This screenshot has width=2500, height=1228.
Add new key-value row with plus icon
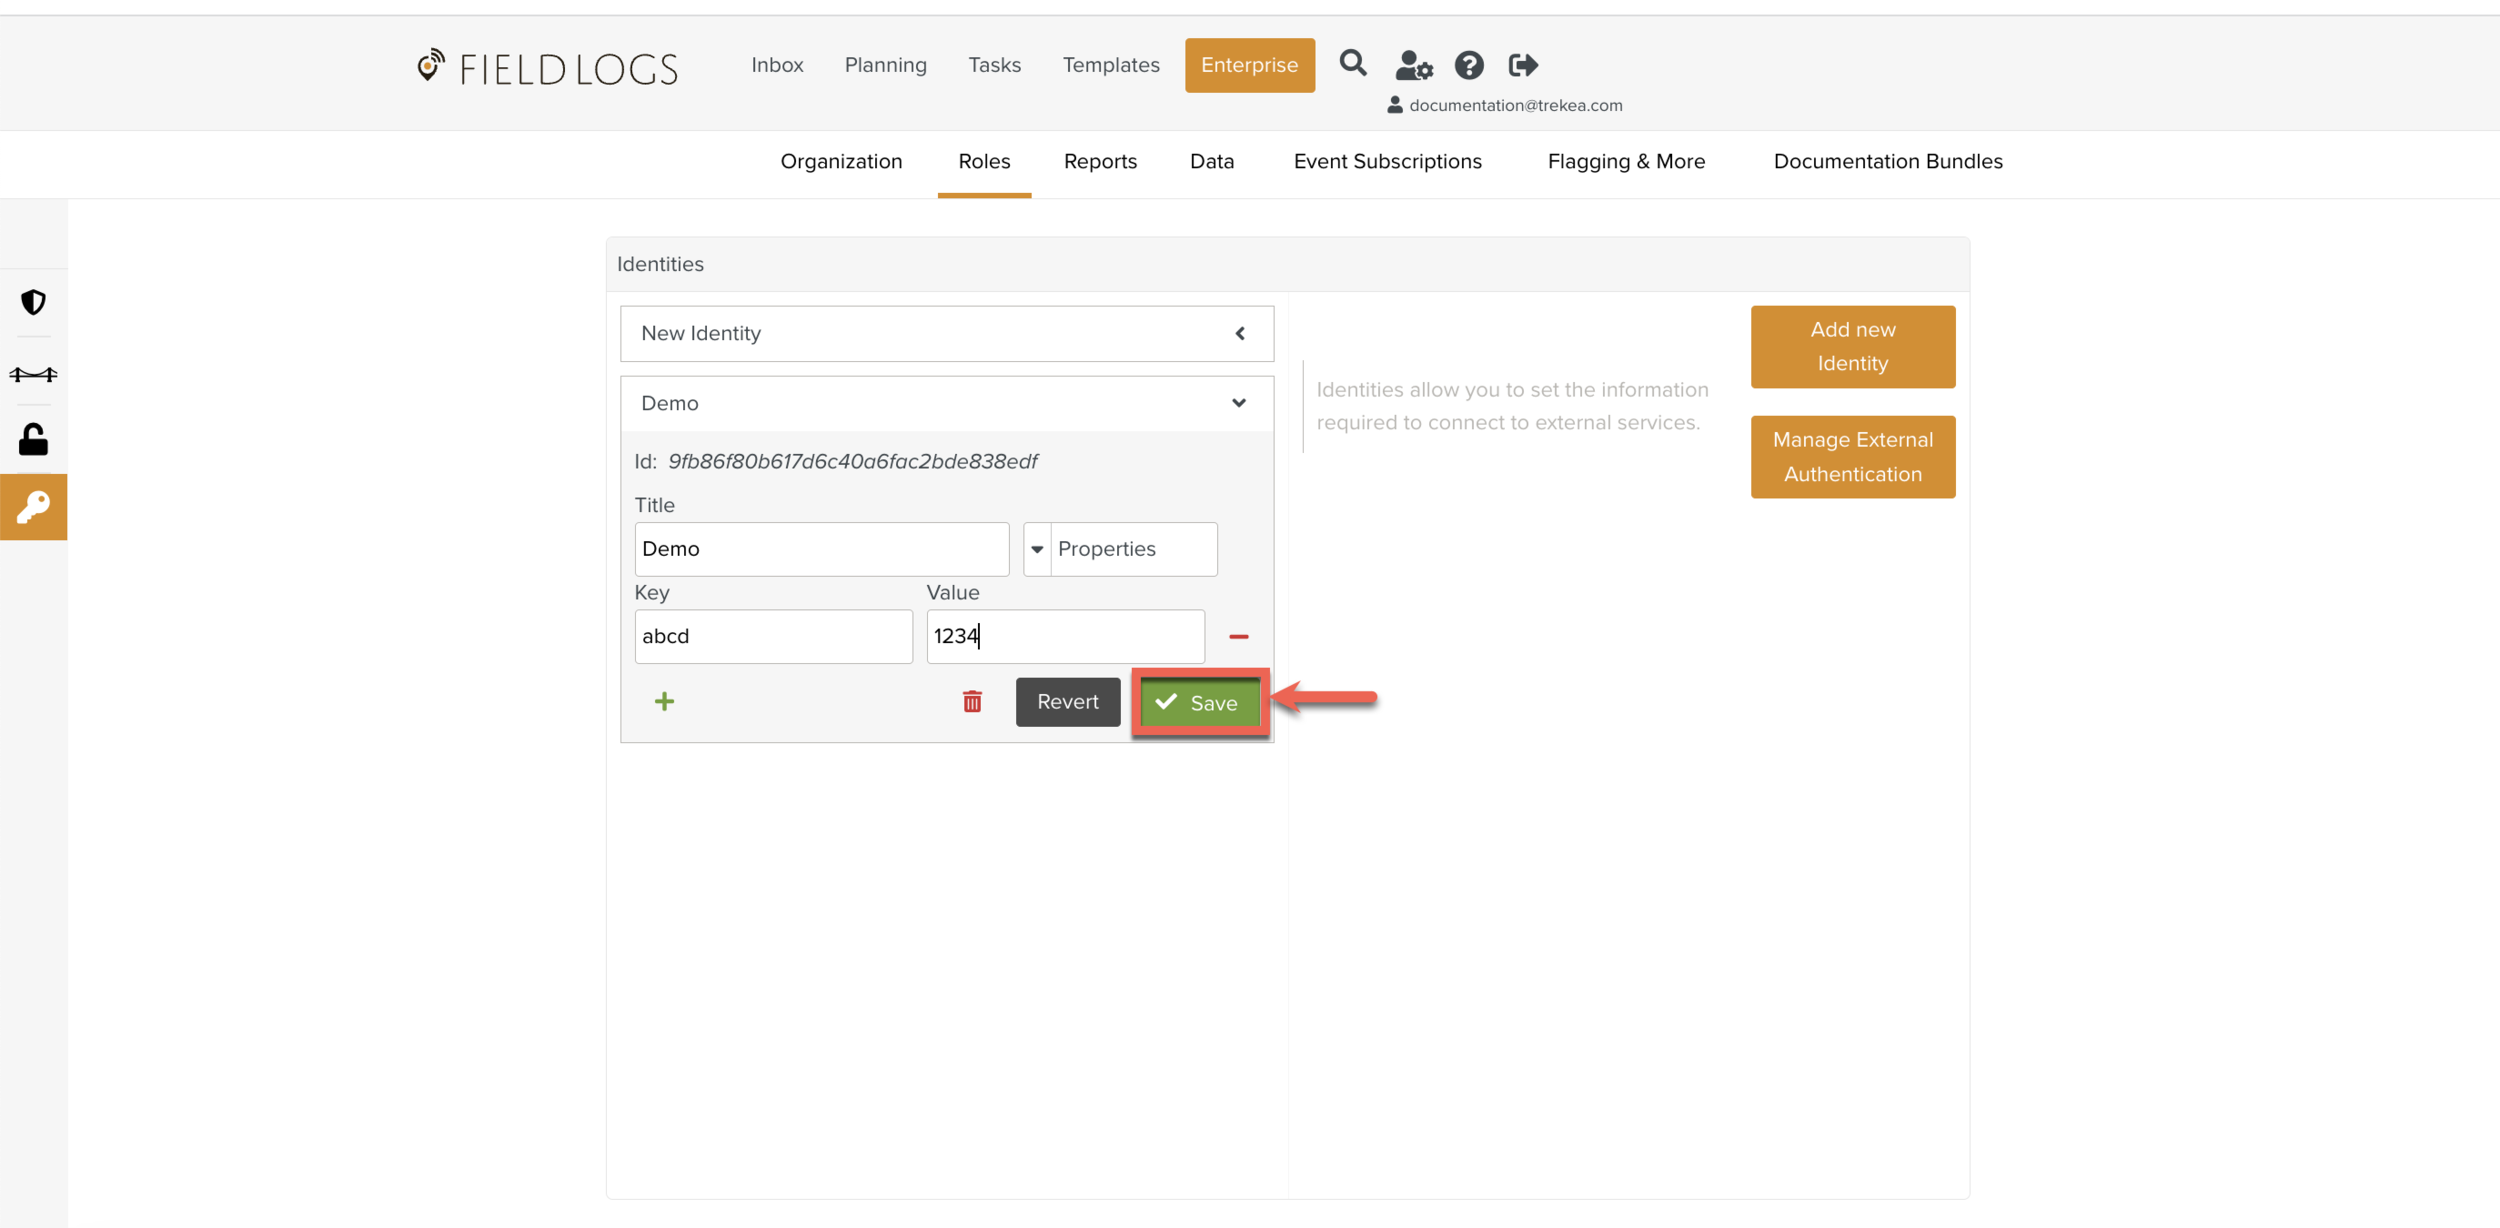tap(664, 702)
